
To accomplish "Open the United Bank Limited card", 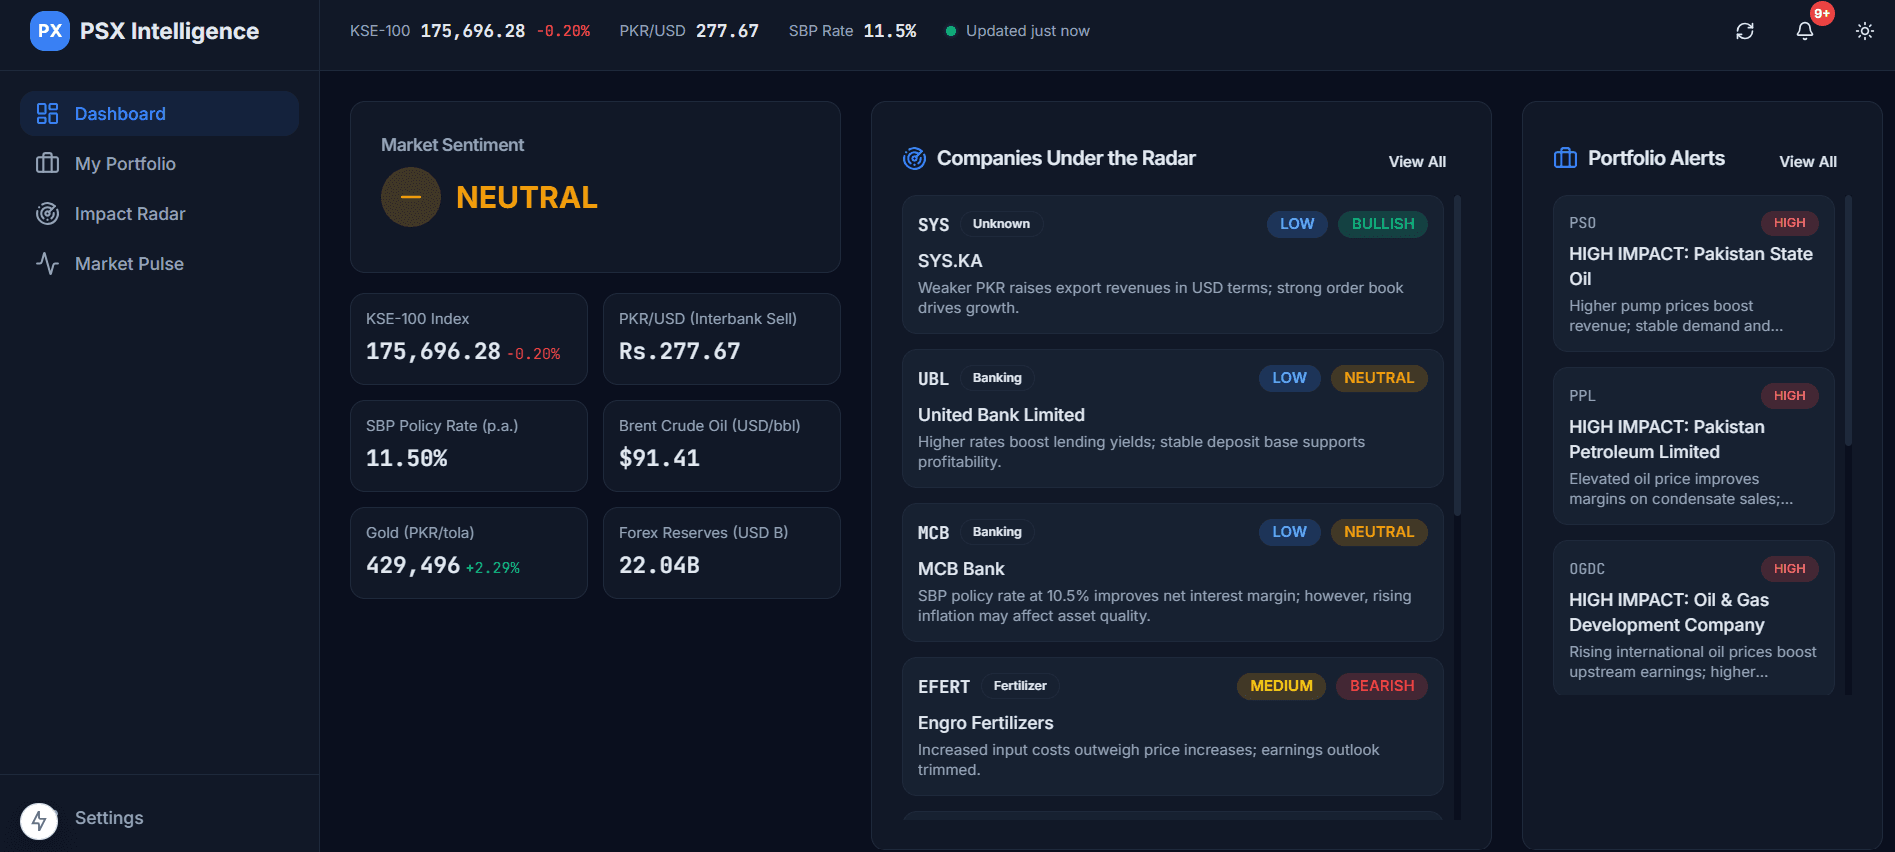I will (x=1172, y=419).
